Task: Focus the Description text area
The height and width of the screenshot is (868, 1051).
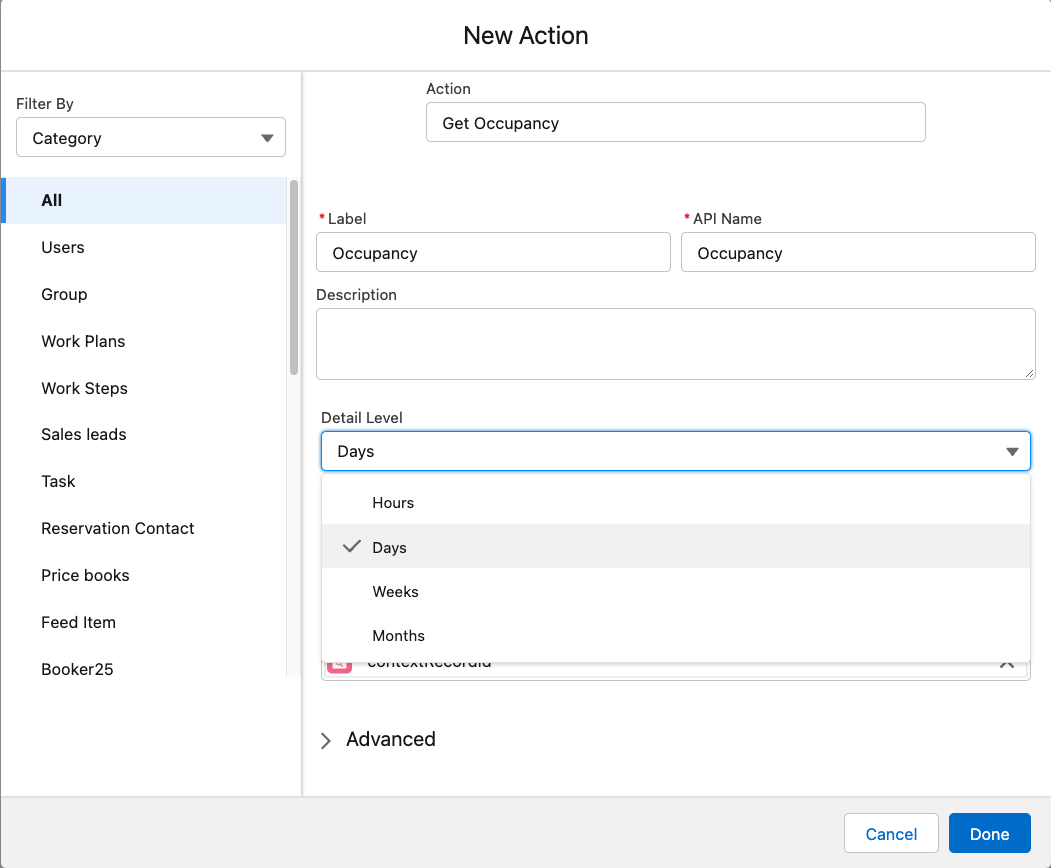Action: click(x=675, y=343)
